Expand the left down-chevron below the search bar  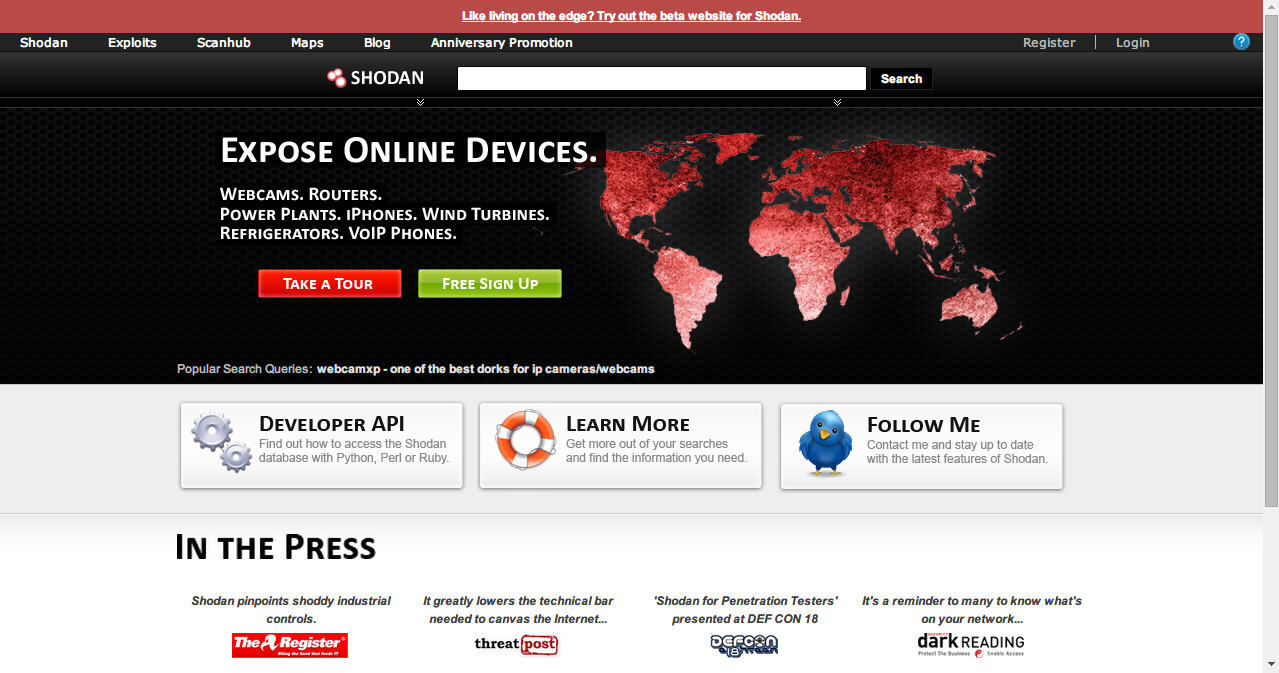coord(420,102)
